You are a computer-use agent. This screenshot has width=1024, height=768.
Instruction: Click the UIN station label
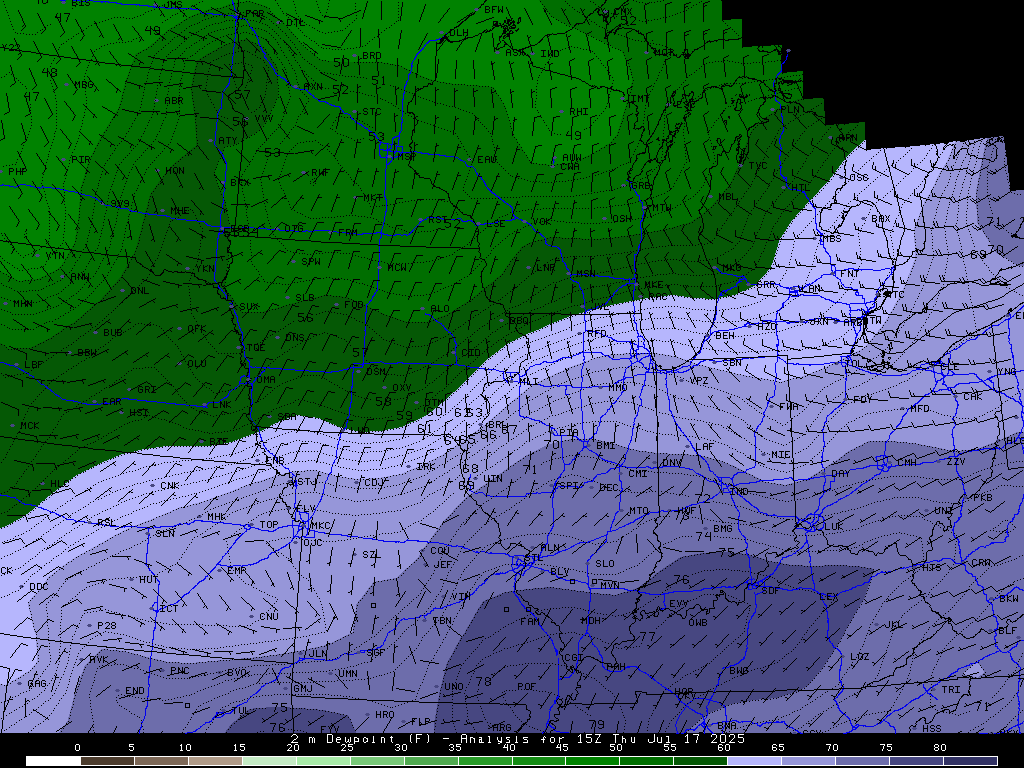click(493, 479)
